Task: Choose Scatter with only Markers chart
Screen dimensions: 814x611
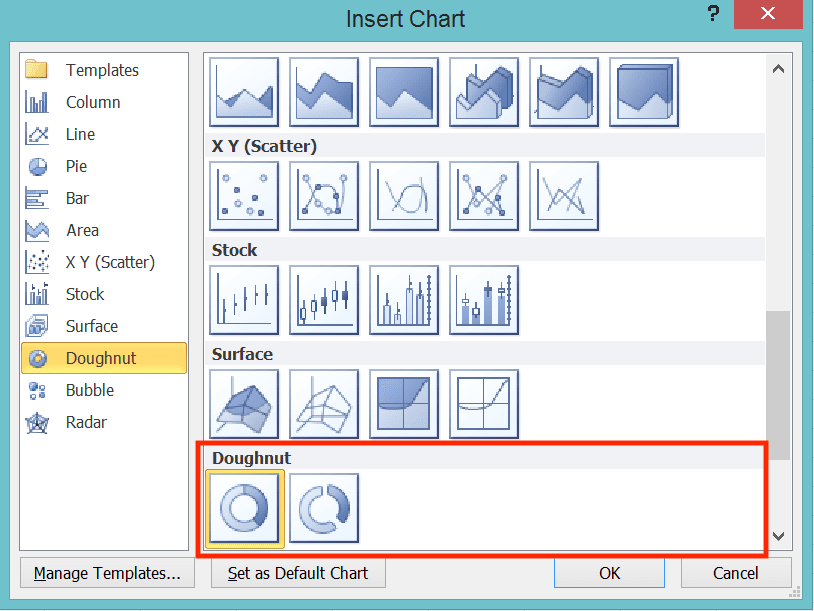Action: pos(244,196)
